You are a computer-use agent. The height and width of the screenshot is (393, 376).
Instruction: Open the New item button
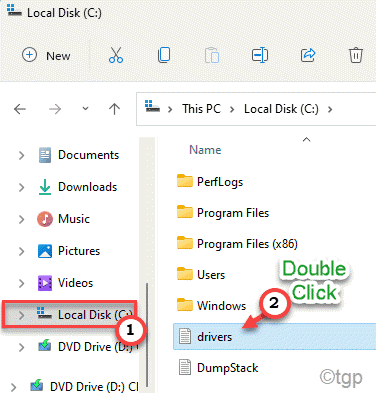click(46, 55)
